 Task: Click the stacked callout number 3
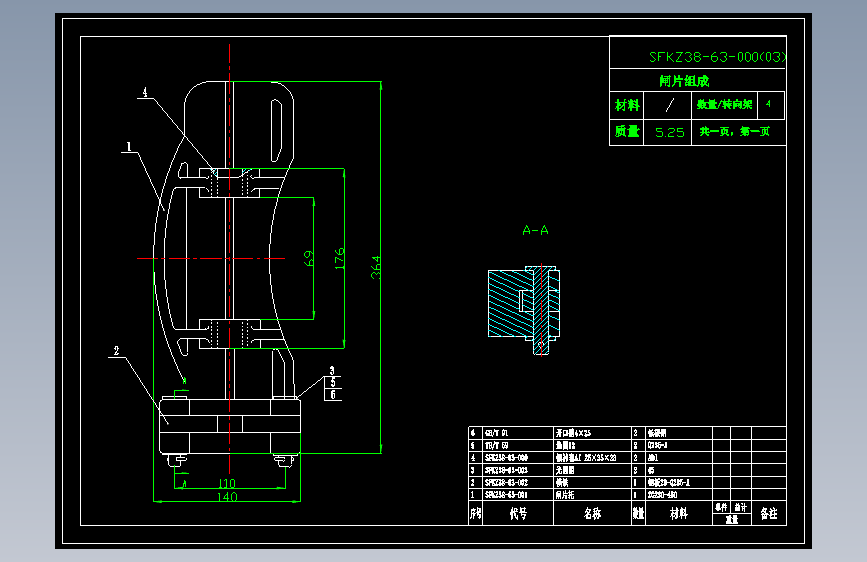(x=332, y=371)
